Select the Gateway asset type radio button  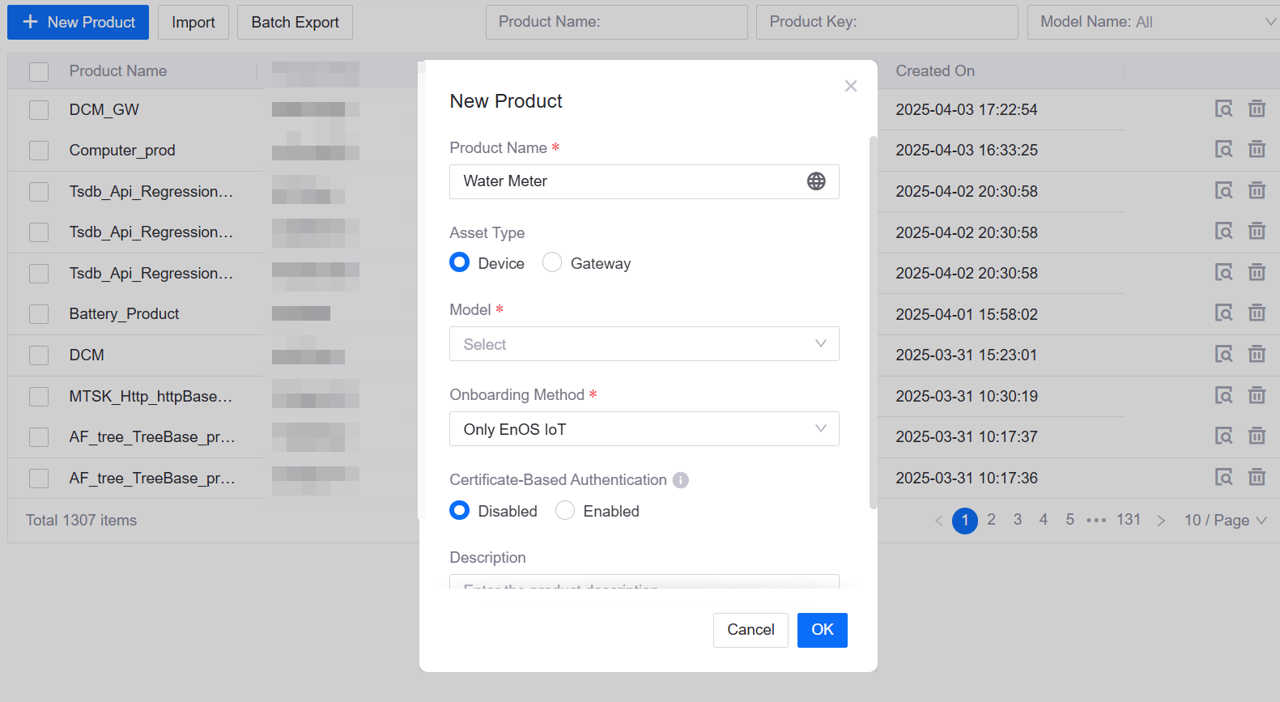[x=552, y=263]
